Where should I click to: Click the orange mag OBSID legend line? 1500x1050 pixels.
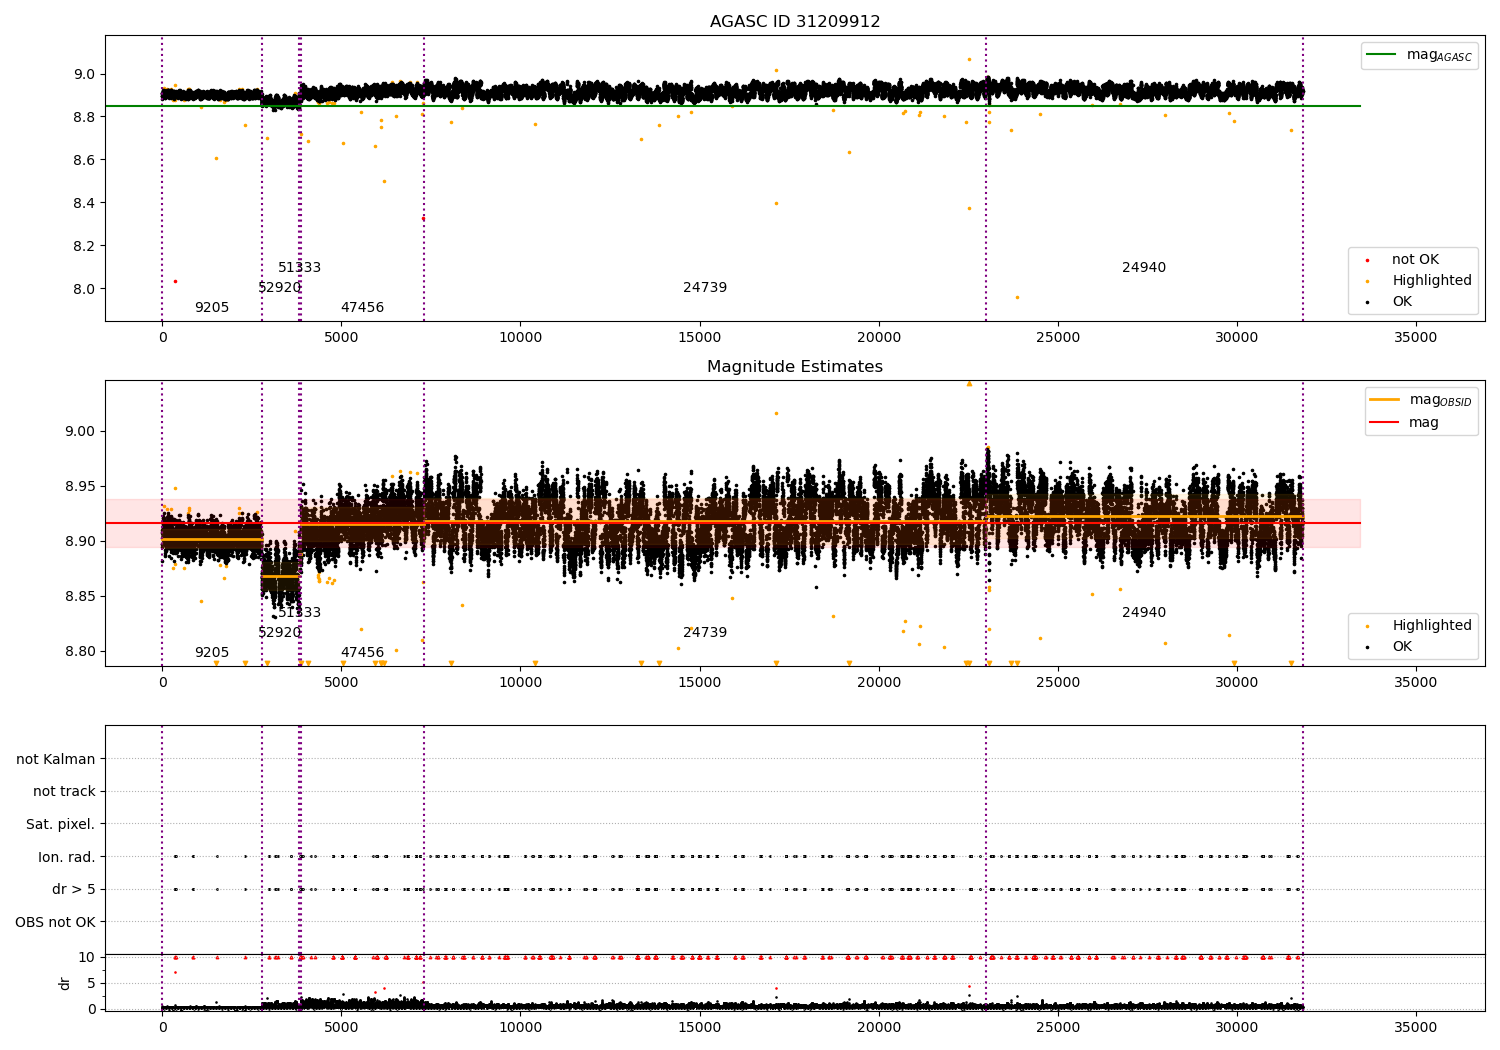(1386, 399)
